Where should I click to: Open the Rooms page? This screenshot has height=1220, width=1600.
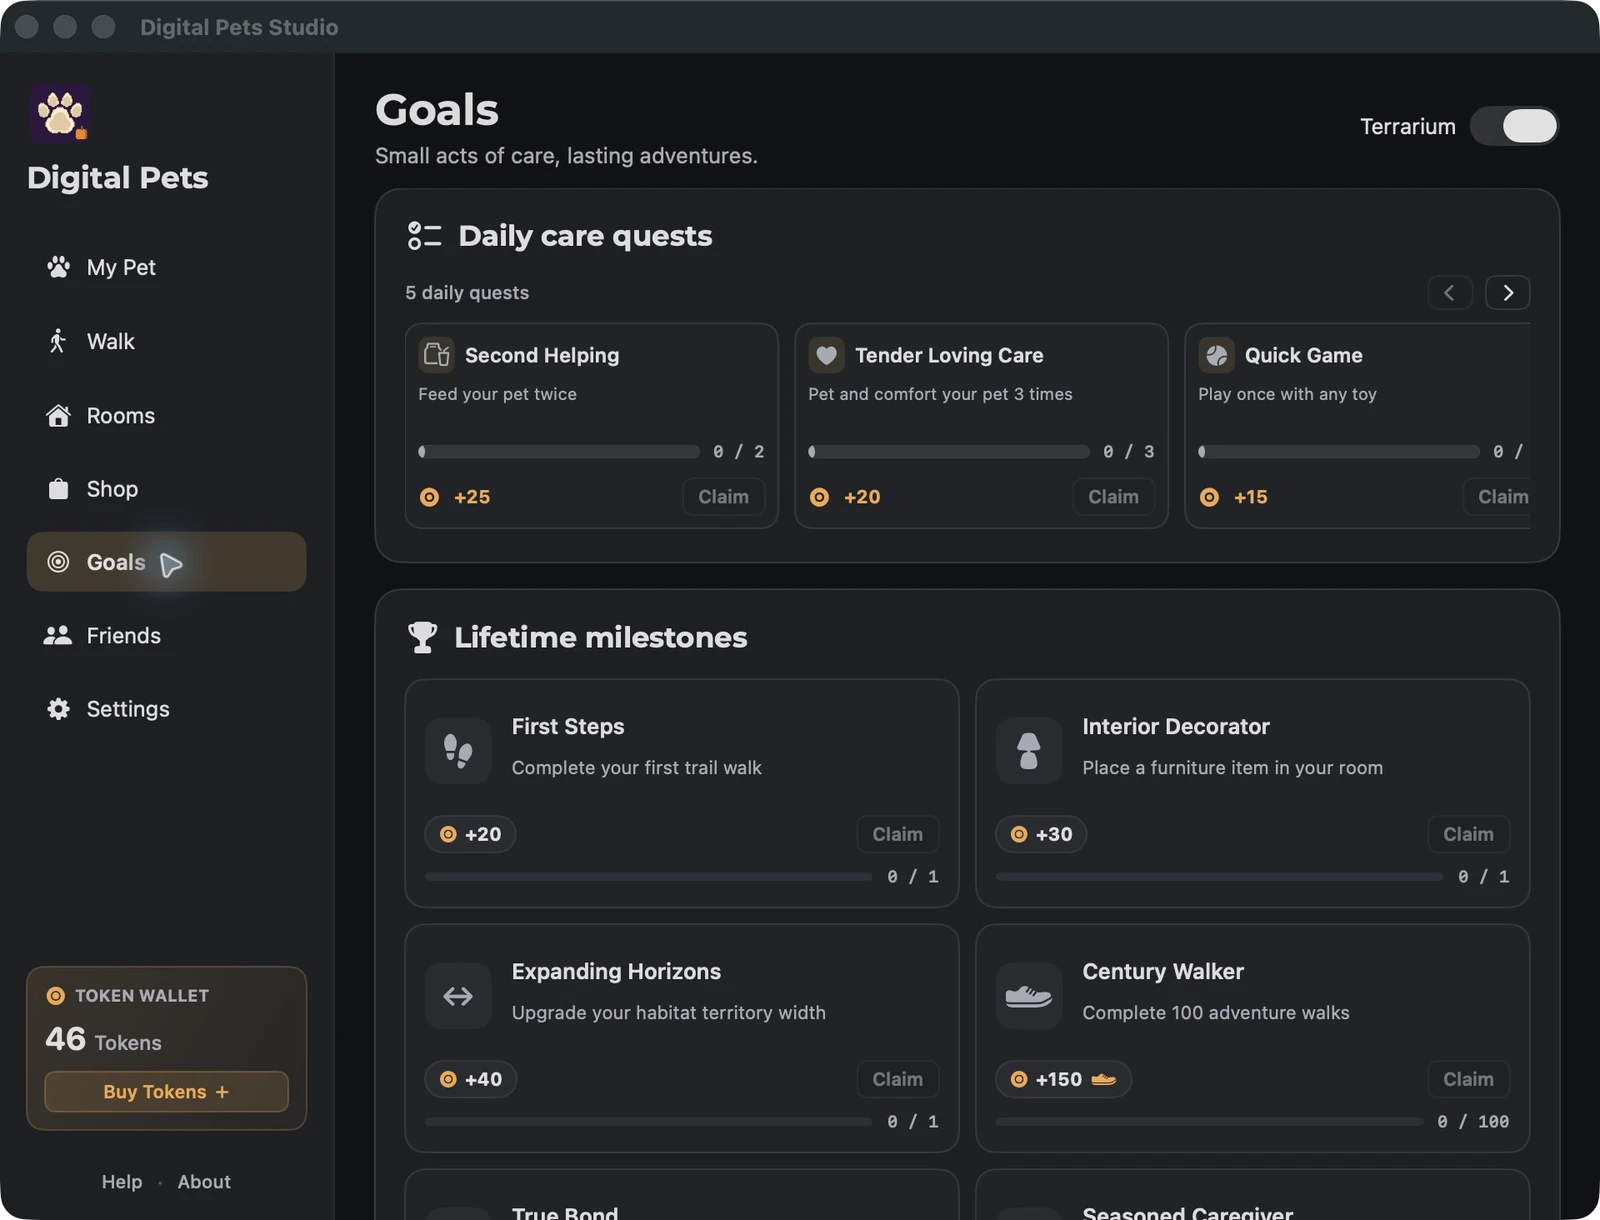(166, 415)
